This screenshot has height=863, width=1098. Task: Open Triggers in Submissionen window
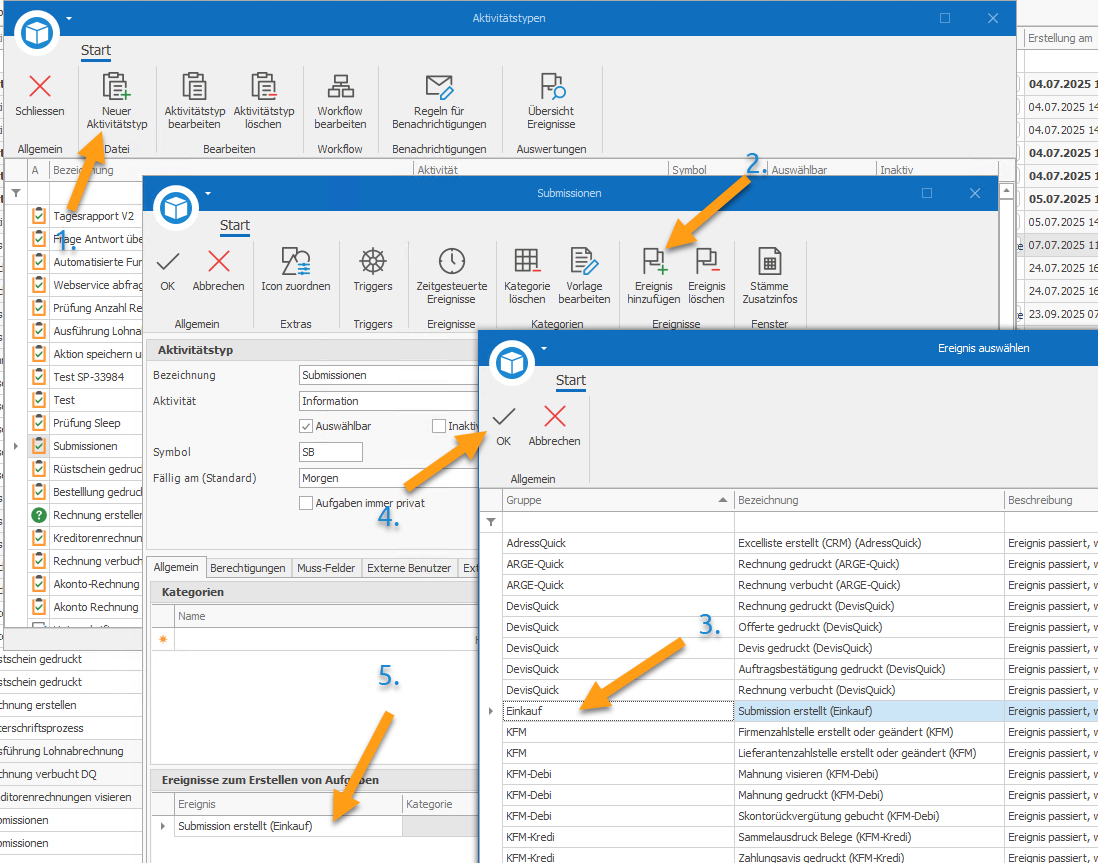[x=373, y=270]
